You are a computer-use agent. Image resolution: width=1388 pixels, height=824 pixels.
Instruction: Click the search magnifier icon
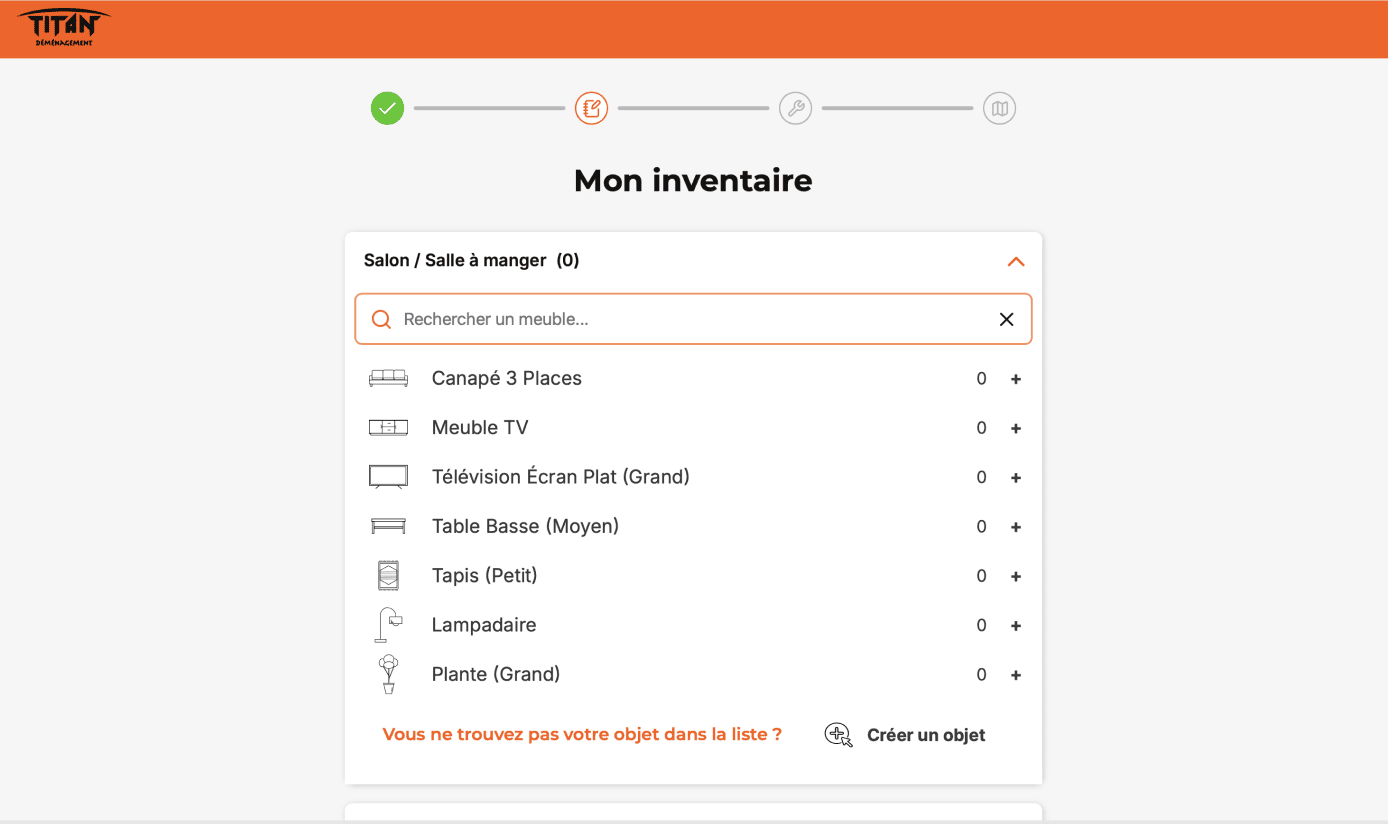381,319
